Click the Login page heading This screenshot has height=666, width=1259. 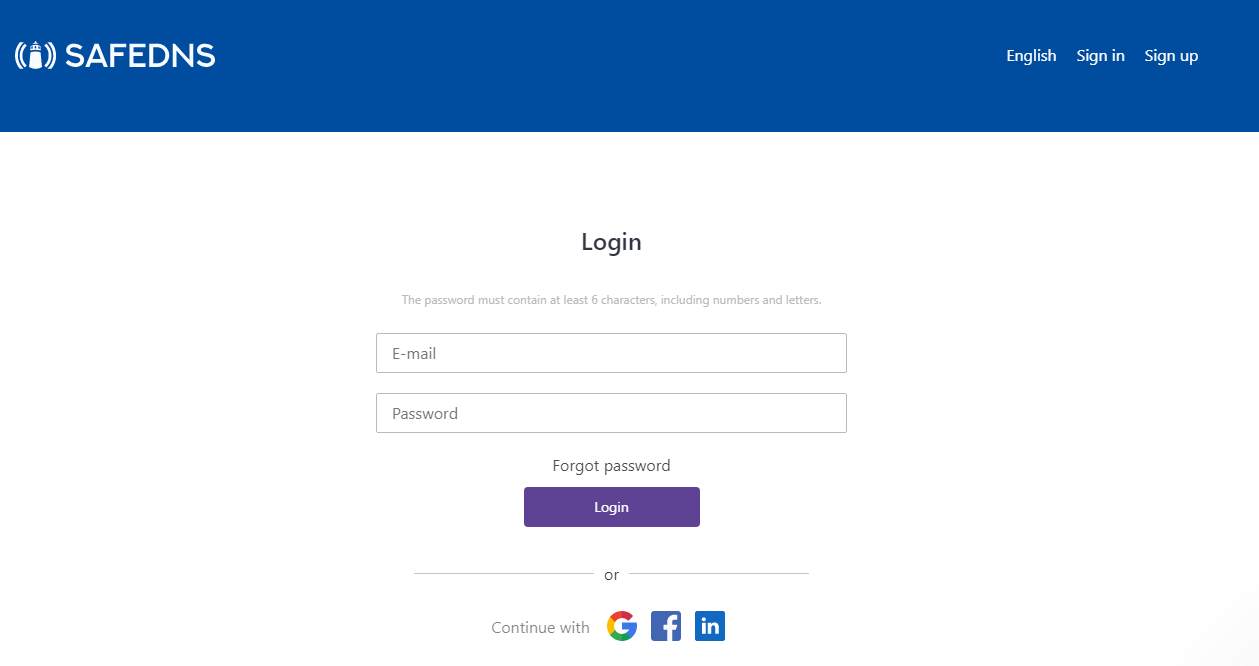[x=611, y=242]
